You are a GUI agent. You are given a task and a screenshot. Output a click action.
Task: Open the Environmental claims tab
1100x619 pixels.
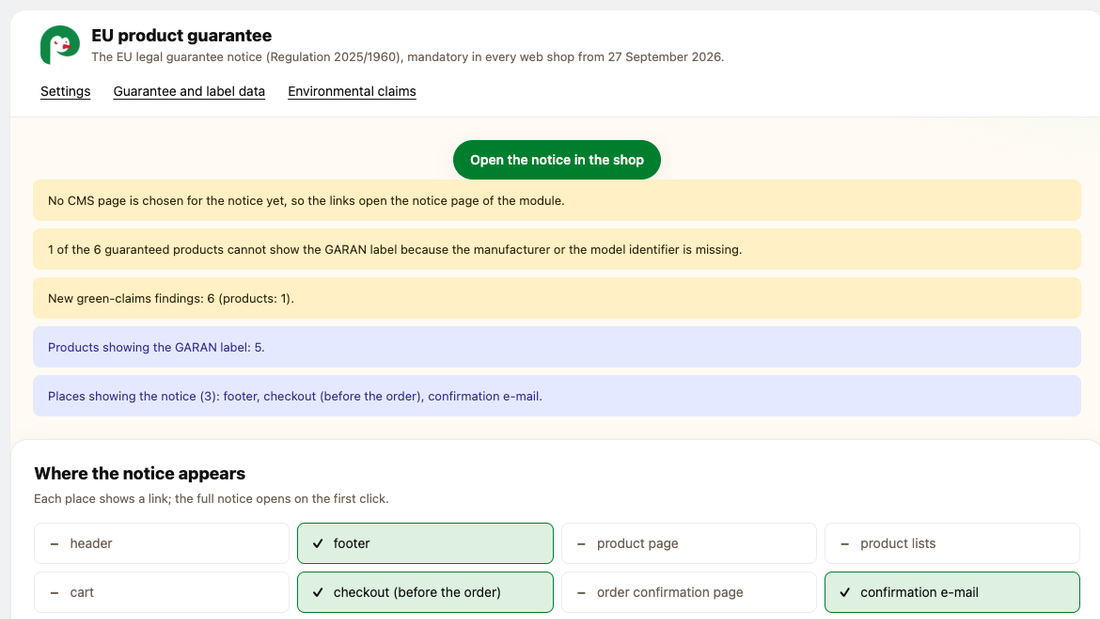click(x=351, y=91)
